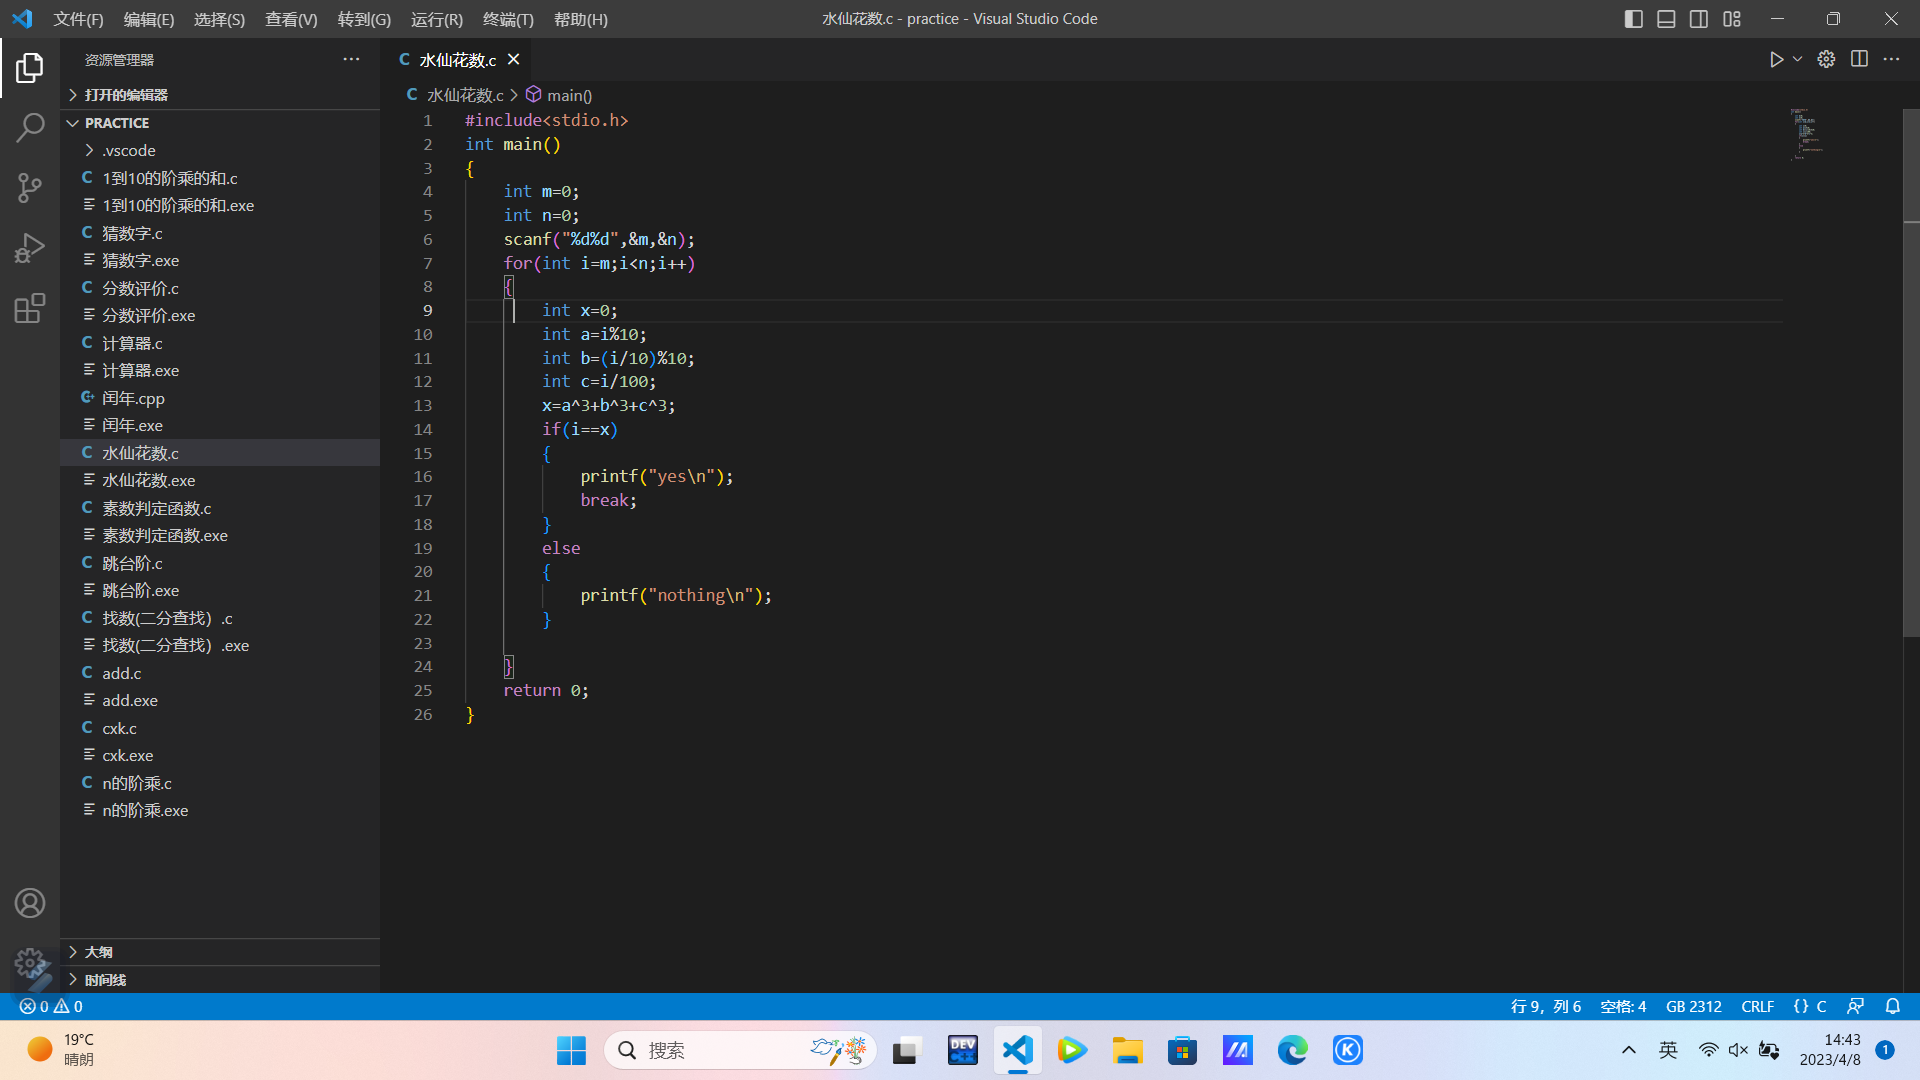Screen dimensions: 1920x1080
Task: Open the 终端(T) menu
Action: click(x=508, y=19)
